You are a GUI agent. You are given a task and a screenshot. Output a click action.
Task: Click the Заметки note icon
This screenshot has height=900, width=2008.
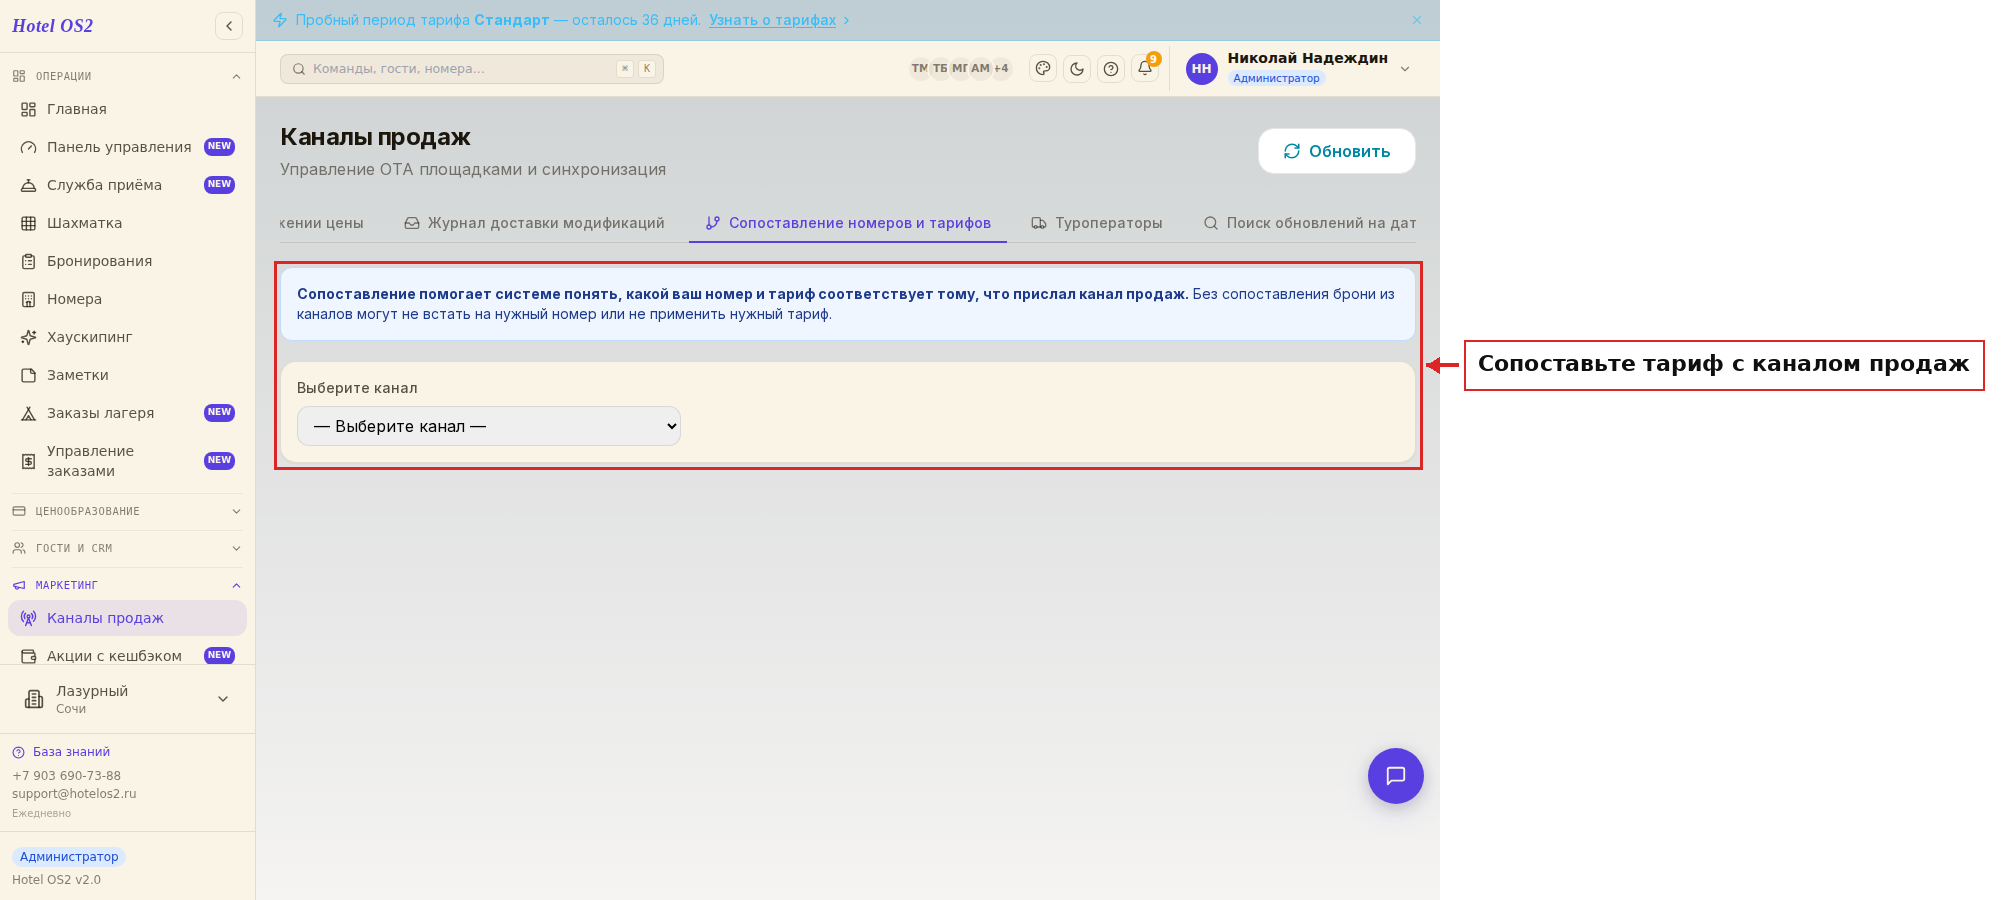coord(28,375)
